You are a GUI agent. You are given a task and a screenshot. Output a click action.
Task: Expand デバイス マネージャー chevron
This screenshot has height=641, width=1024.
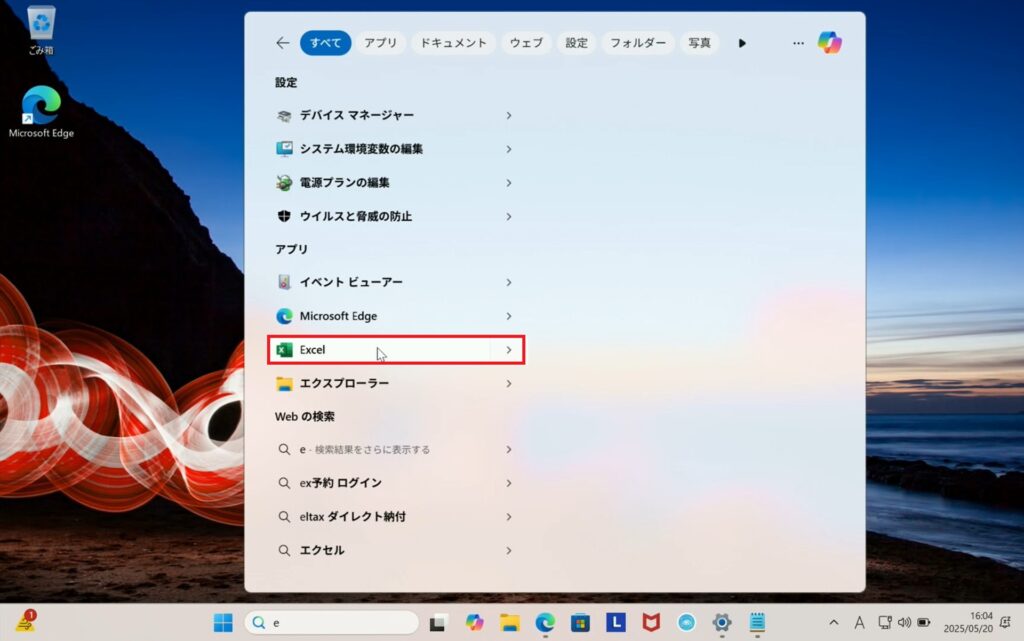(508, 116)
